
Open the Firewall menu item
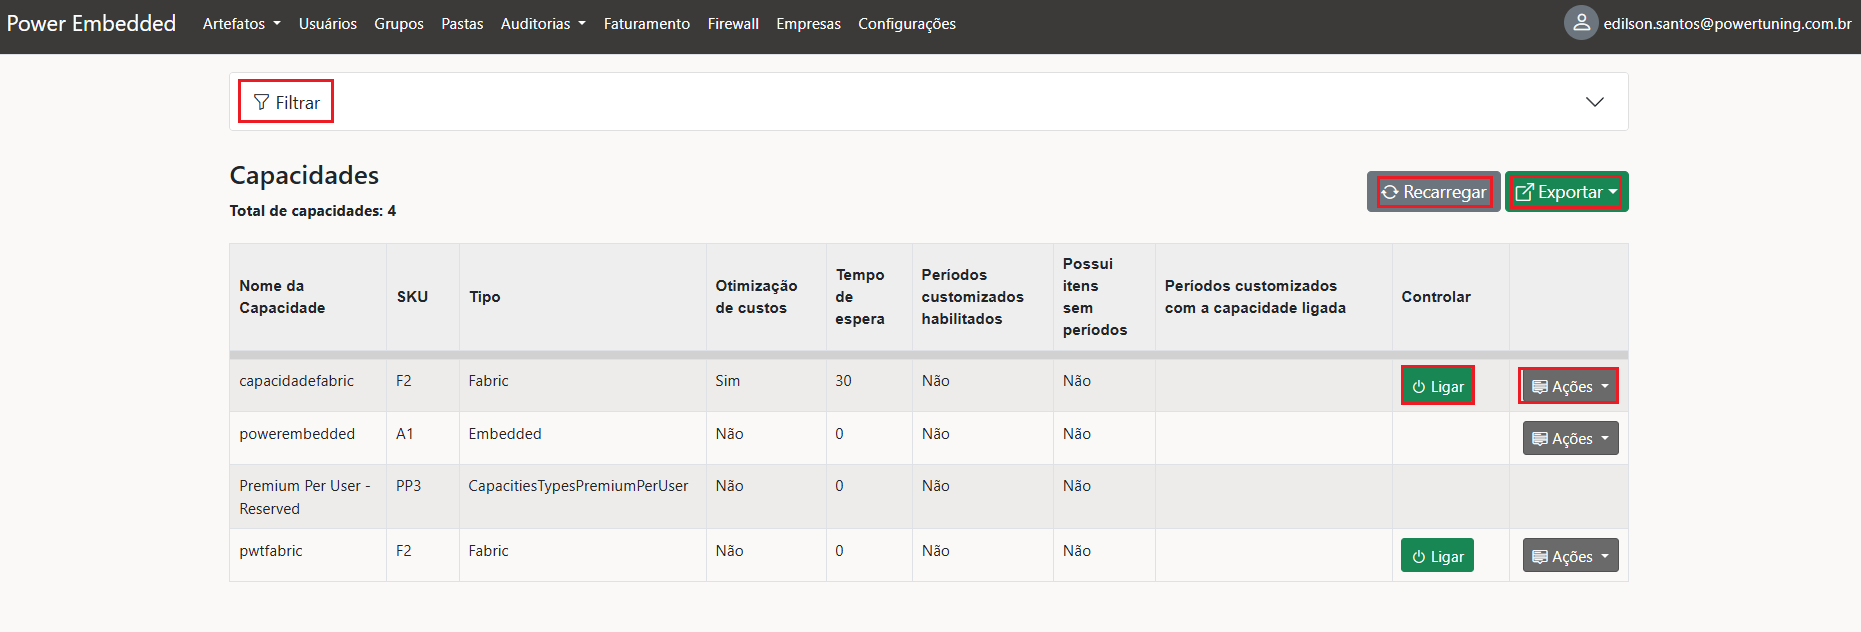733,24
